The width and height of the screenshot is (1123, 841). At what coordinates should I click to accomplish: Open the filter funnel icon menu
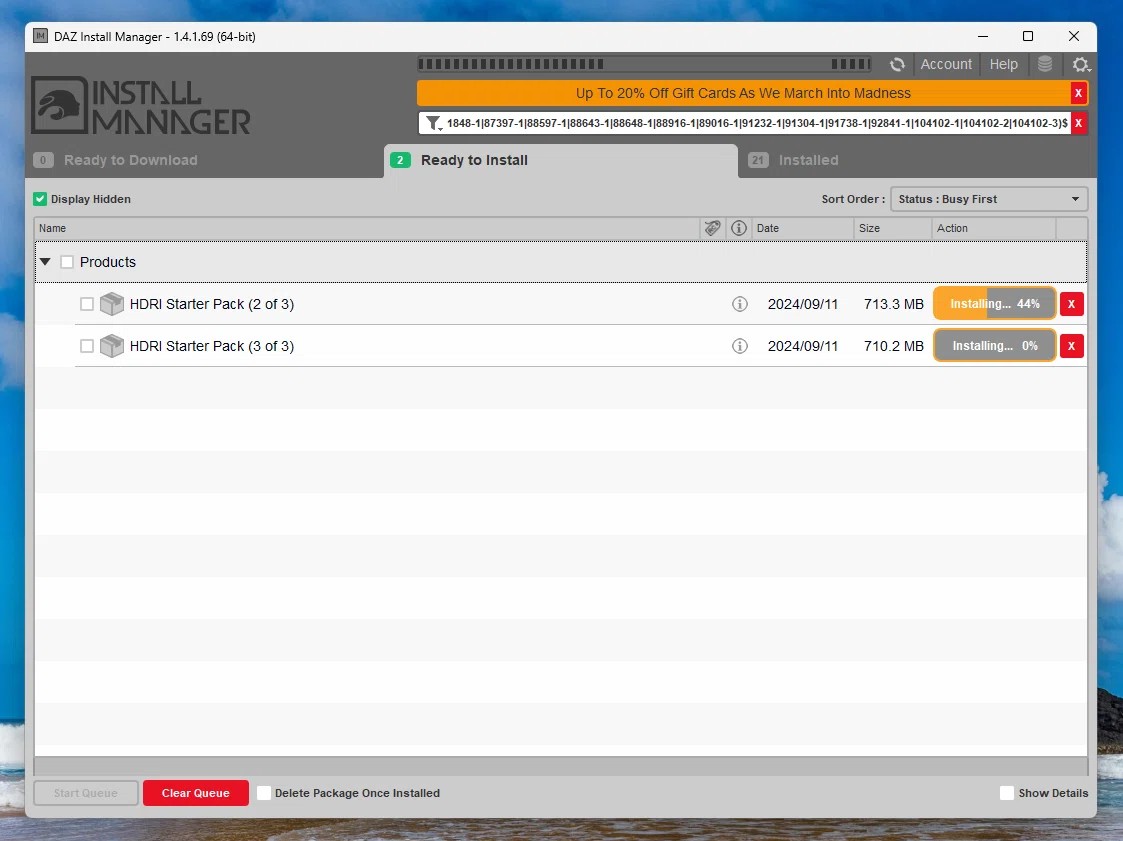[x=433, y=123]
